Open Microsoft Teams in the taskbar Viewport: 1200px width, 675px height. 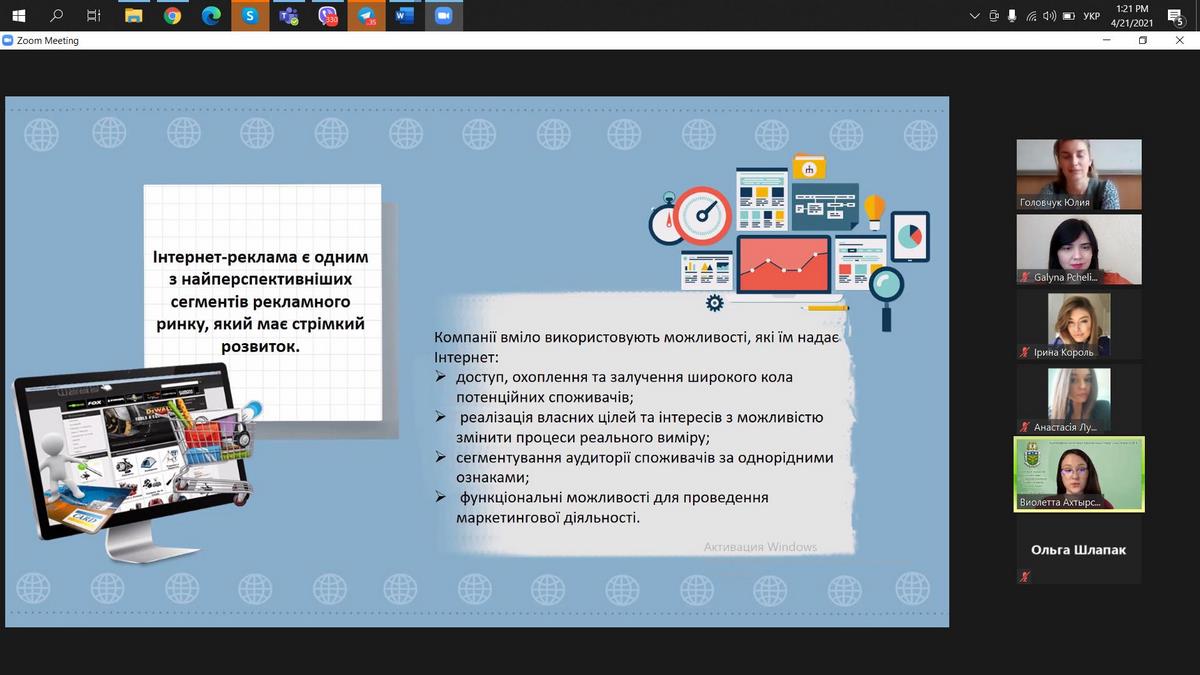pyautogui.click(x=289, y=16)
